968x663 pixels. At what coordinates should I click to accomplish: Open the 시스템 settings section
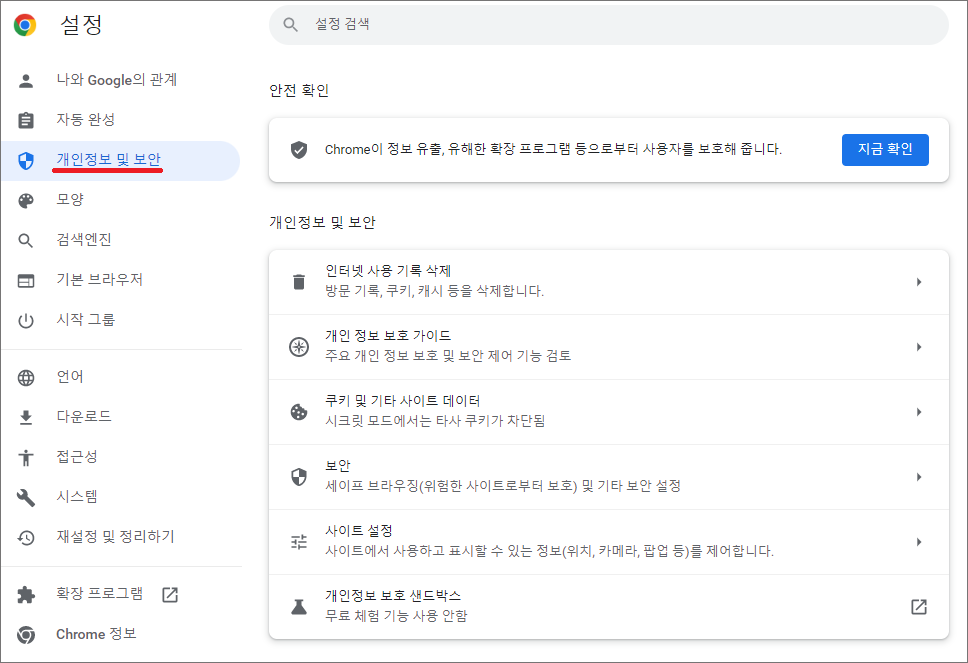120,498
